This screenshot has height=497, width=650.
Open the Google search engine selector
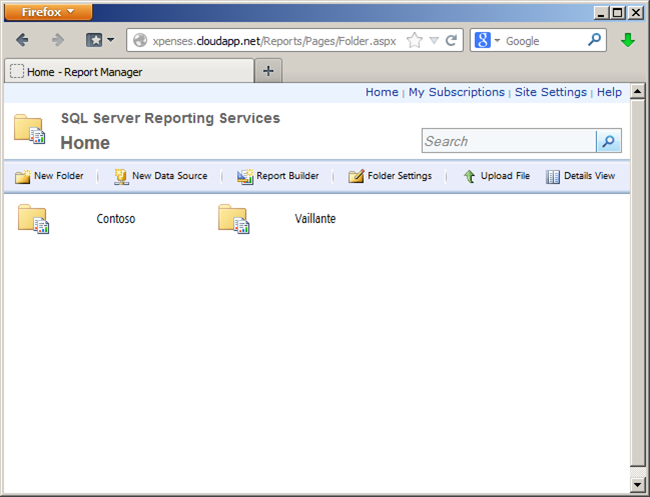tap(487, 40)
